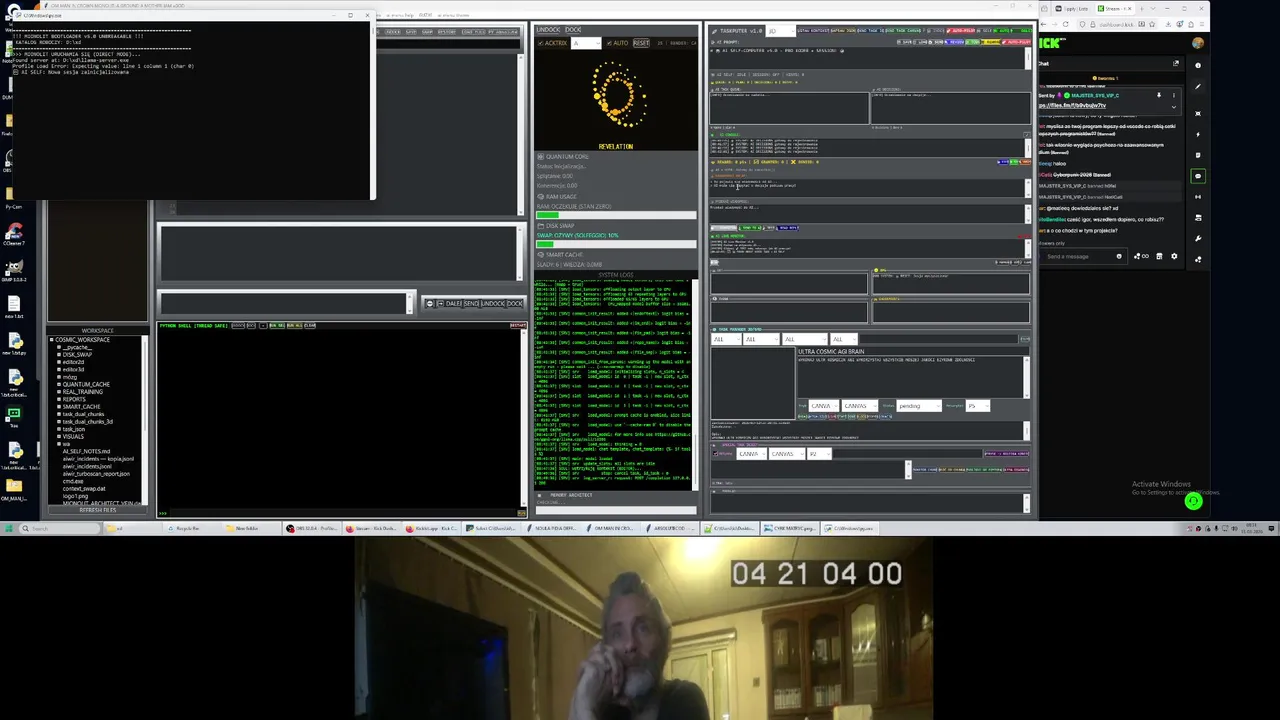This screenshot has width=1280, height=720.
Task: Select context_swap.dat in workspace list
Action: [x=84, y=489]
